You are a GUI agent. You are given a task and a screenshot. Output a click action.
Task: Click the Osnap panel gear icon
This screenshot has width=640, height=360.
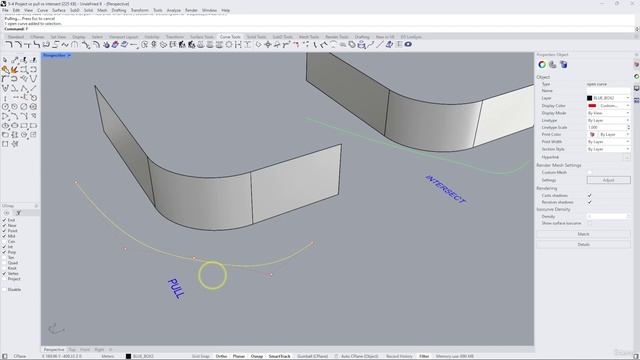click(36, 206)
